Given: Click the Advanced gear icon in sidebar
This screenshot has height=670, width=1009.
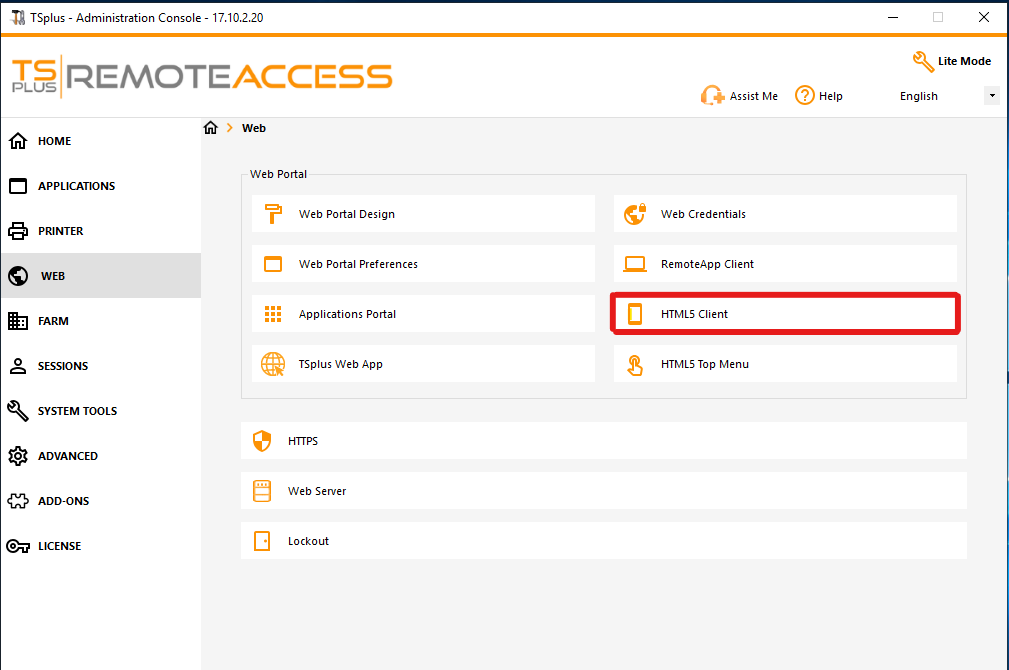Looking at the screenshot, I should click(18, 456).
